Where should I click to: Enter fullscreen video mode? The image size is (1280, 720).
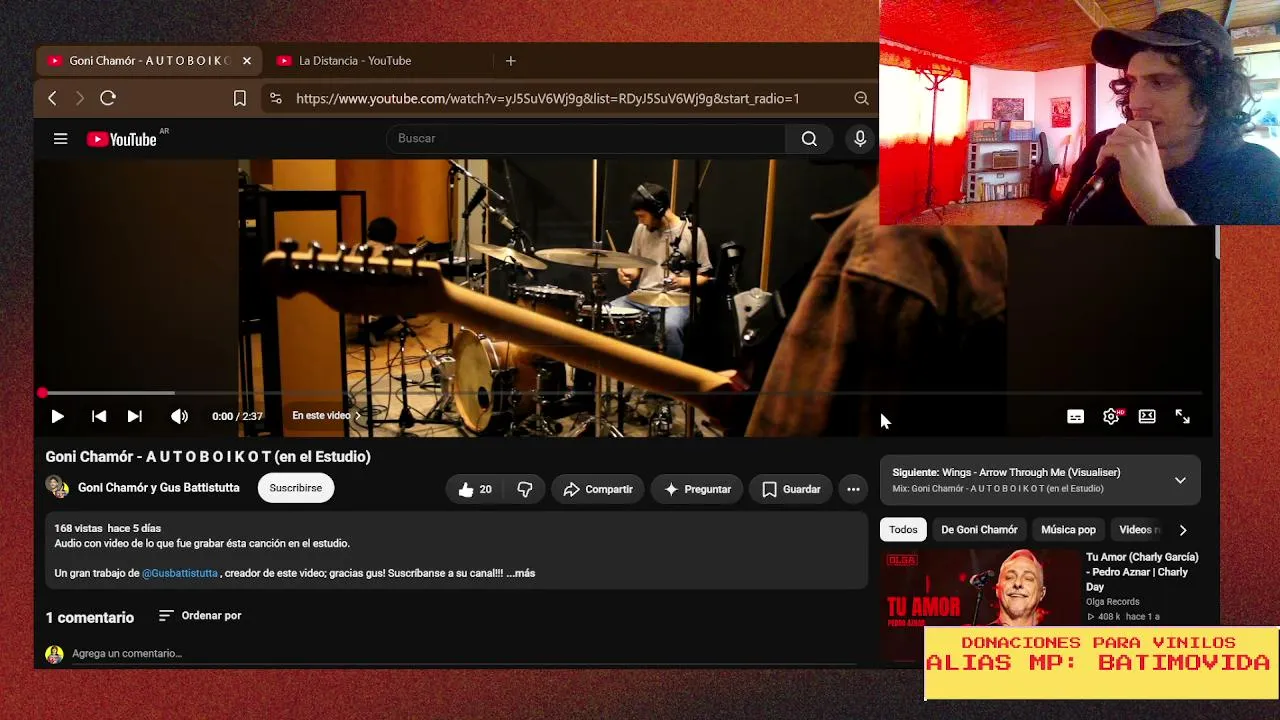coord(1183,417)
